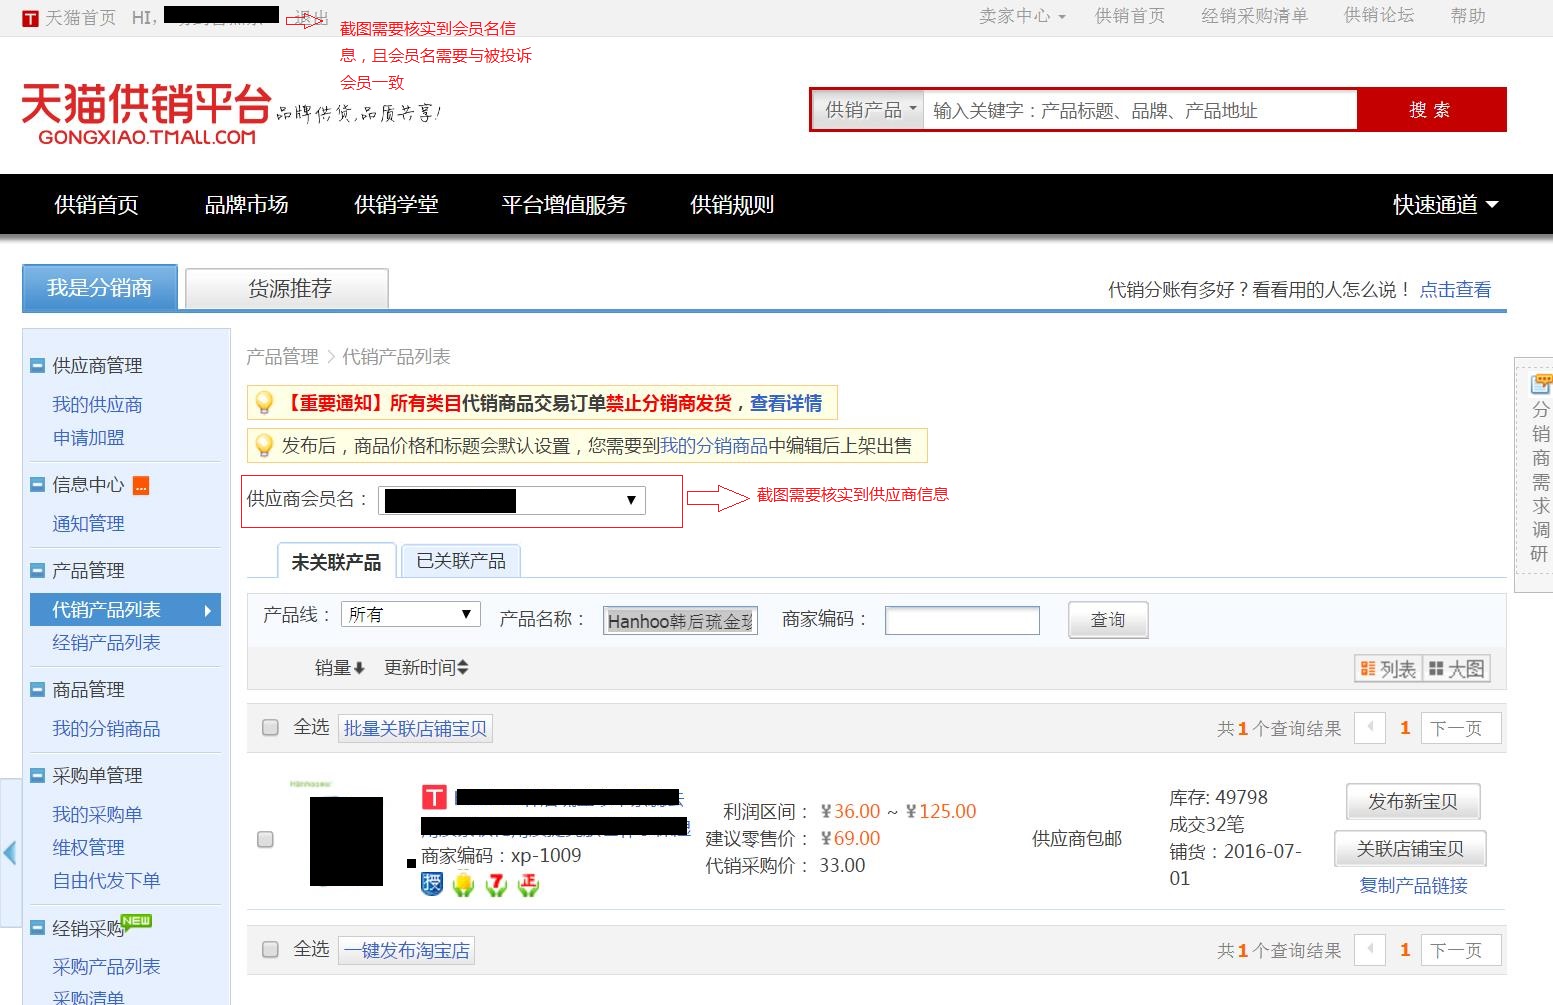1553x1005 pixels.
Task: Click the 正 genuine-product badge icon
Action: (x=528, y=884)
